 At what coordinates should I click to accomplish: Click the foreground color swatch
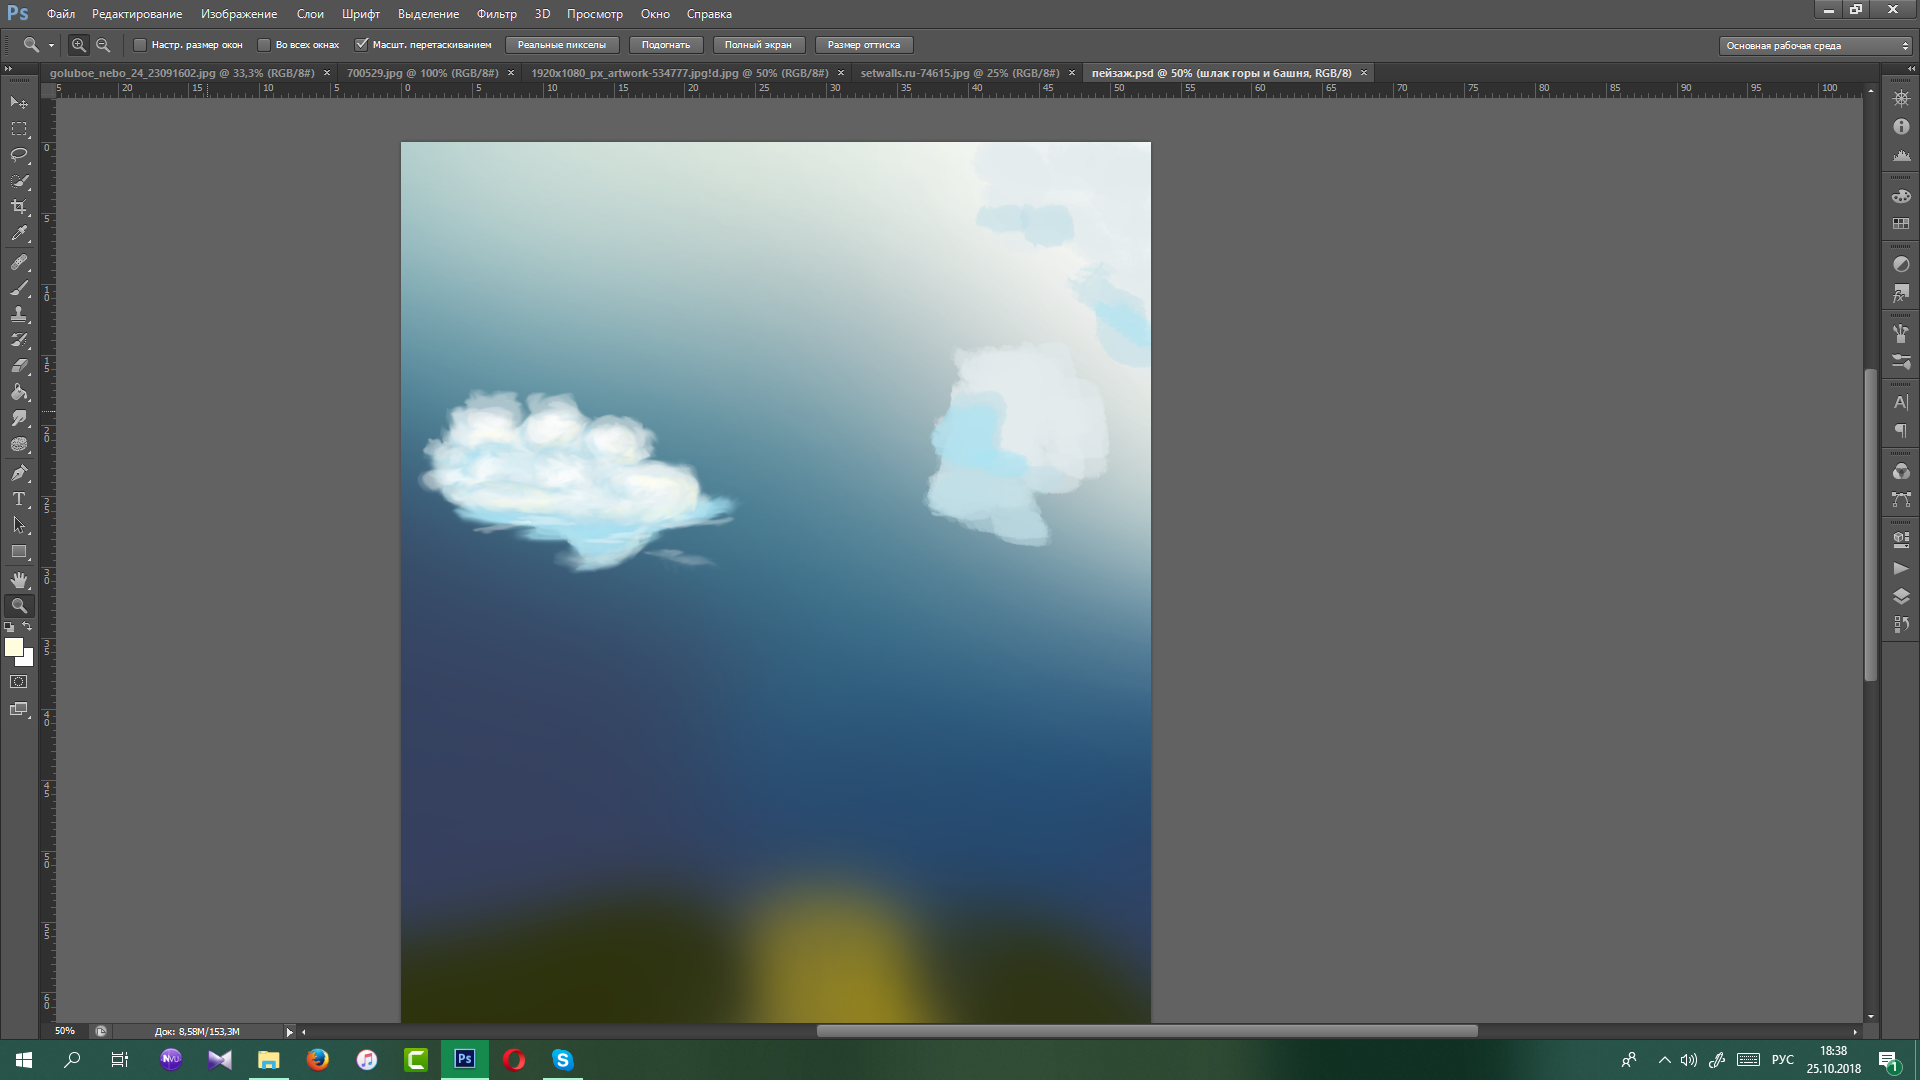pyautogui.click(x=14, y=647)
